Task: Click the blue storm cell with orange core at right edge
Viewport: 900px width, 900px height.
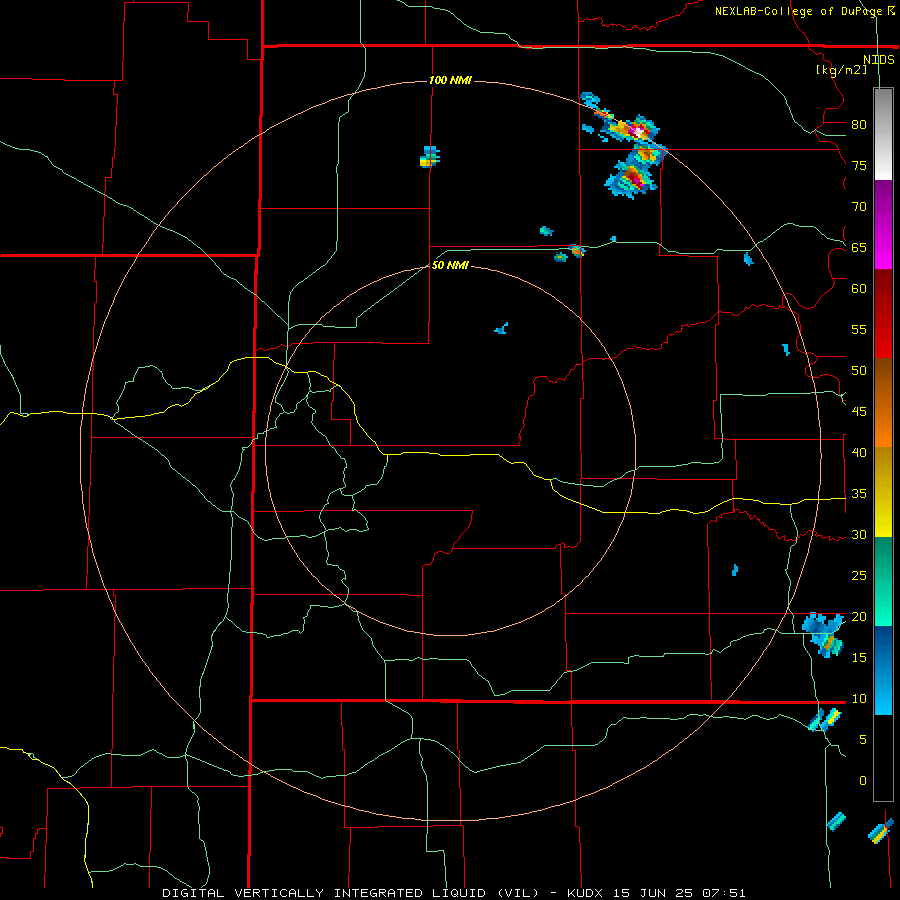Action: (824, 634)
